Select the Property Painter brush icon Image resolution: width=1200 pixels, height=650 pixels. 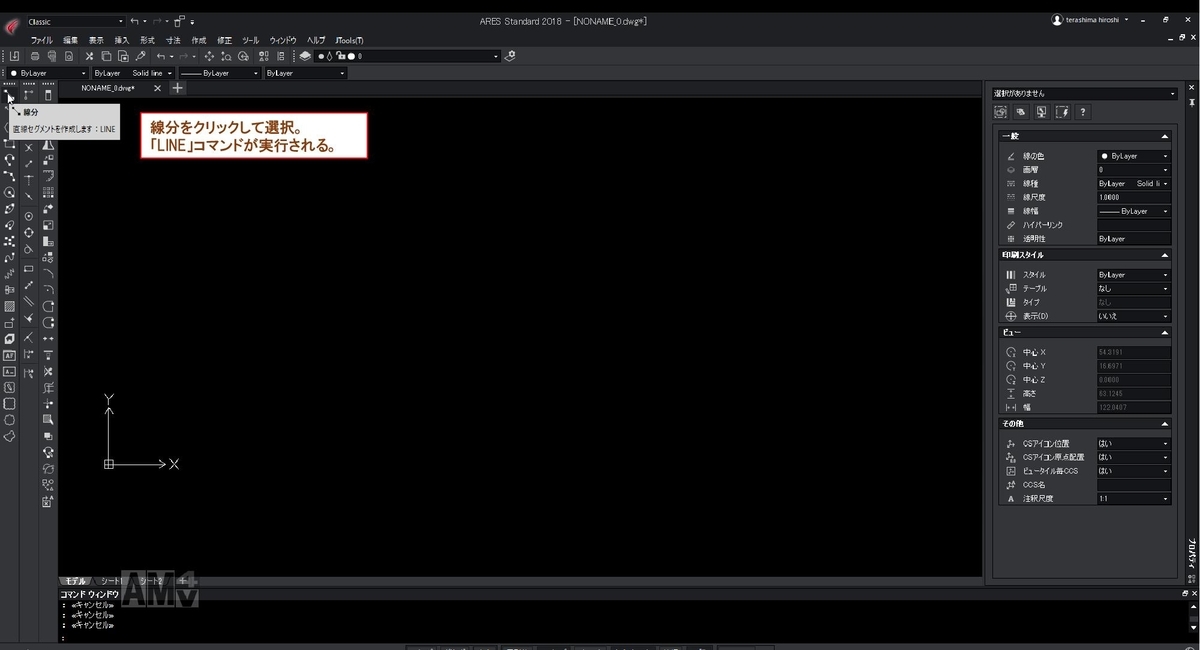point(140,56)
